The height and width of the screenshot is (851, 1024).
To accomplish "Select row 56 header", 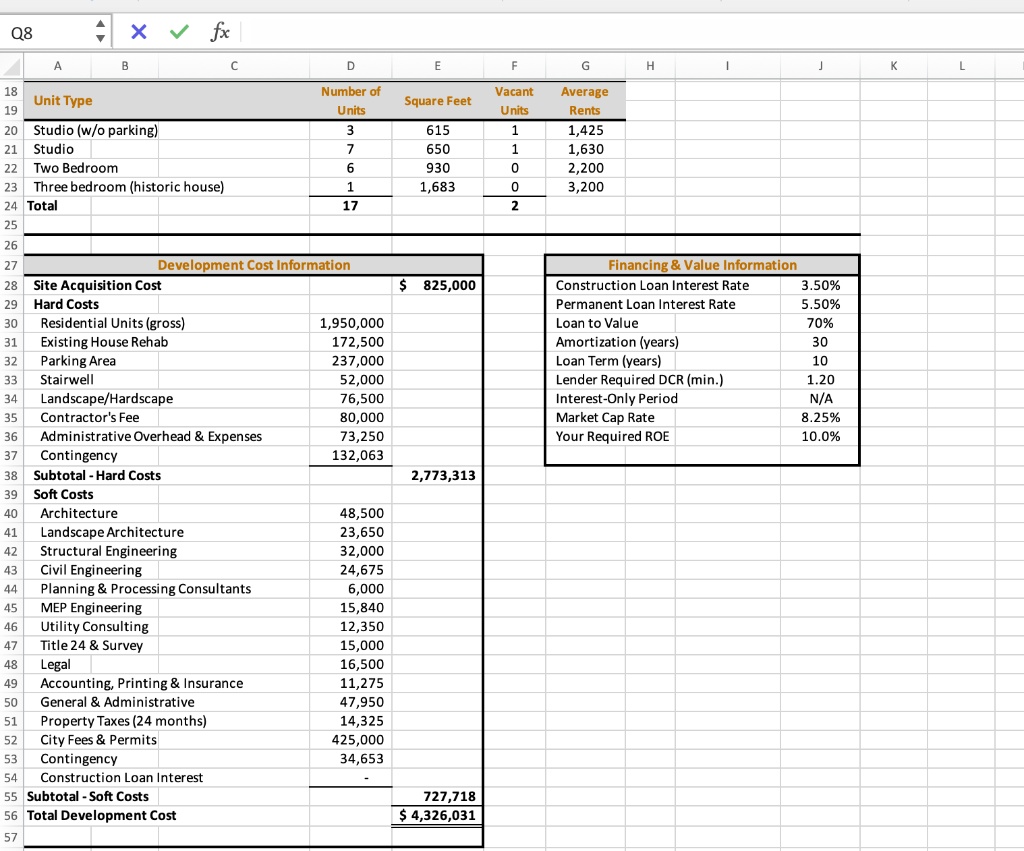I will (x=12, y=816).
